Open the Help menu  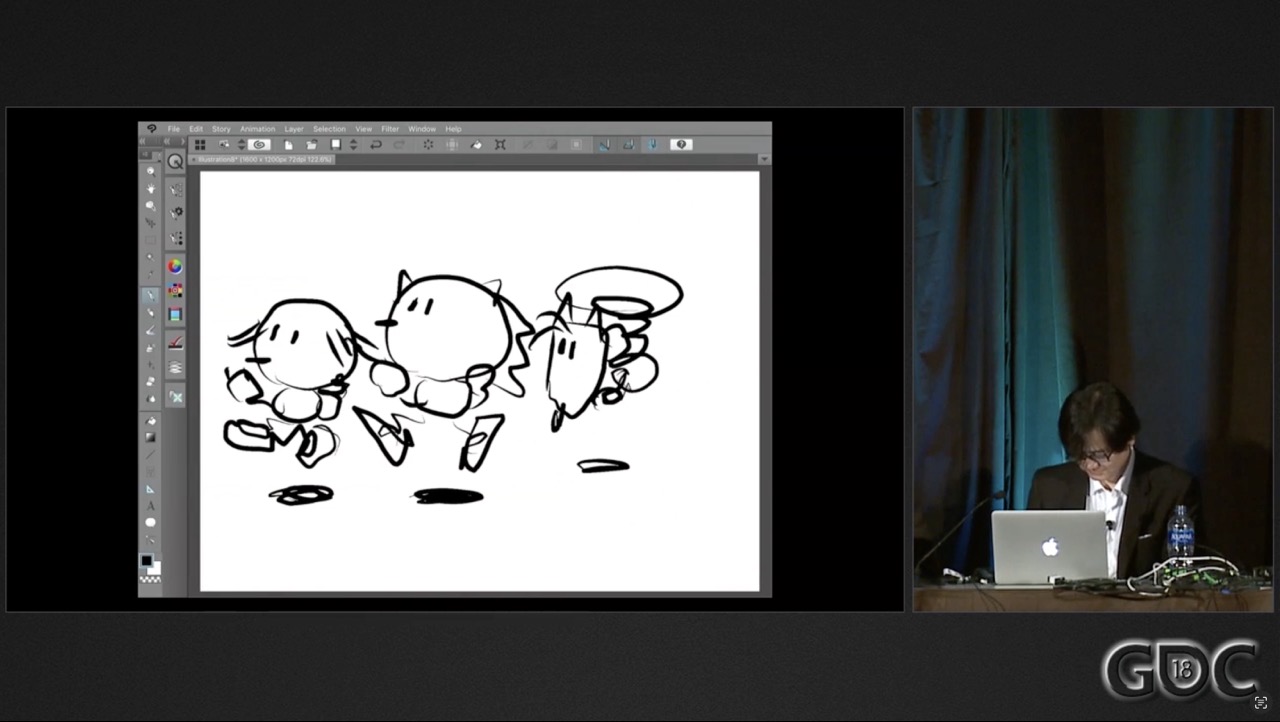[453, 129]
